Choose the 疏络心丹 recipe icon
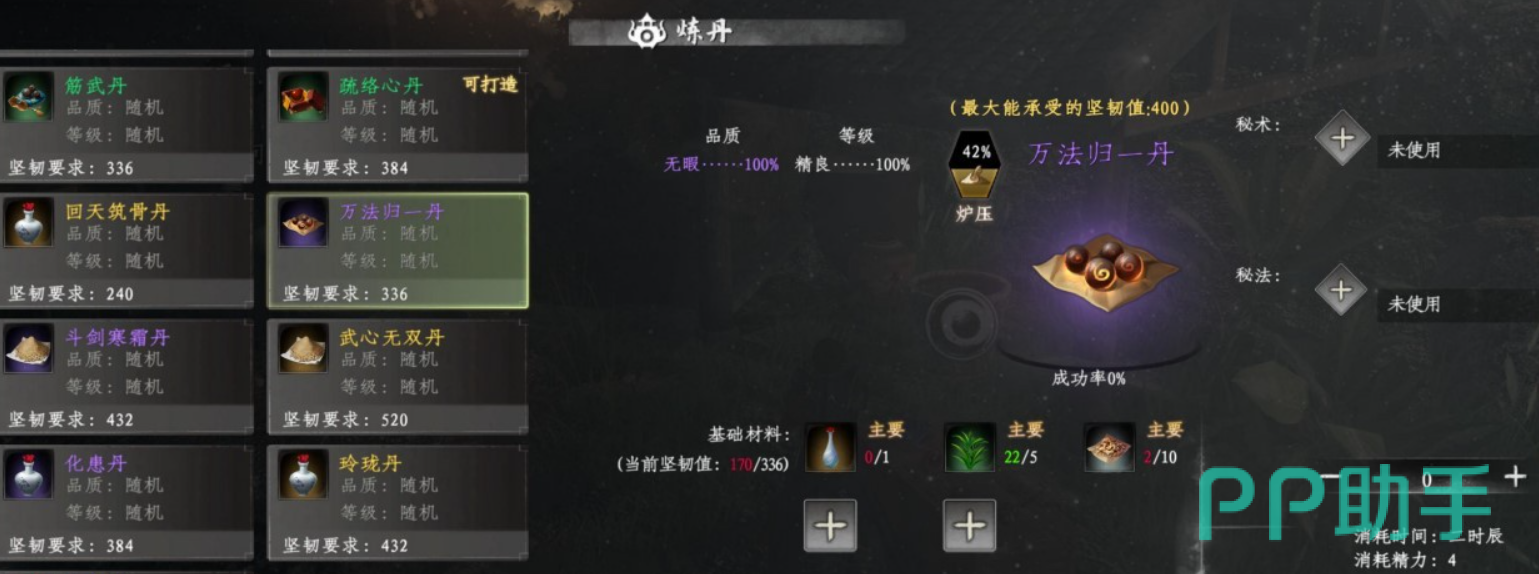 (303, 97)
